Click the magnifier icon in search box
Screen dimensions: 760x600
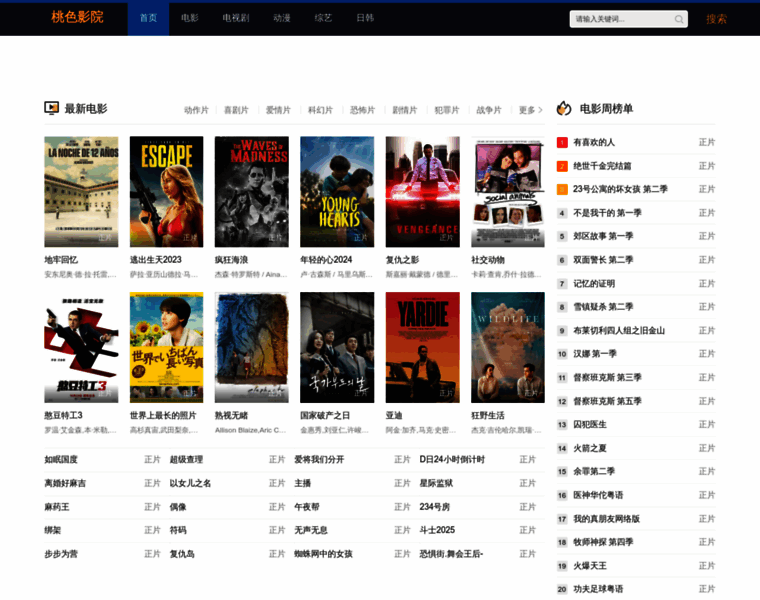(679, 19)
